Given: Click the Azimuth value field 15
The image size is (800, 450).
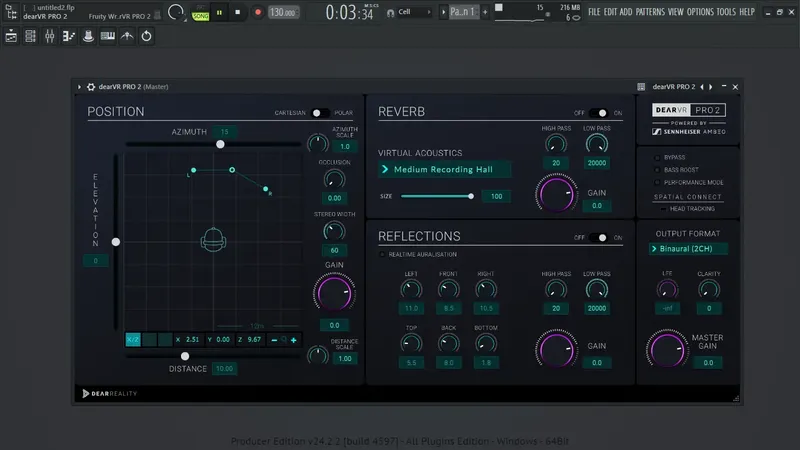Looking at the screenshot, I should pyautogui.click(x=224, y=132).
